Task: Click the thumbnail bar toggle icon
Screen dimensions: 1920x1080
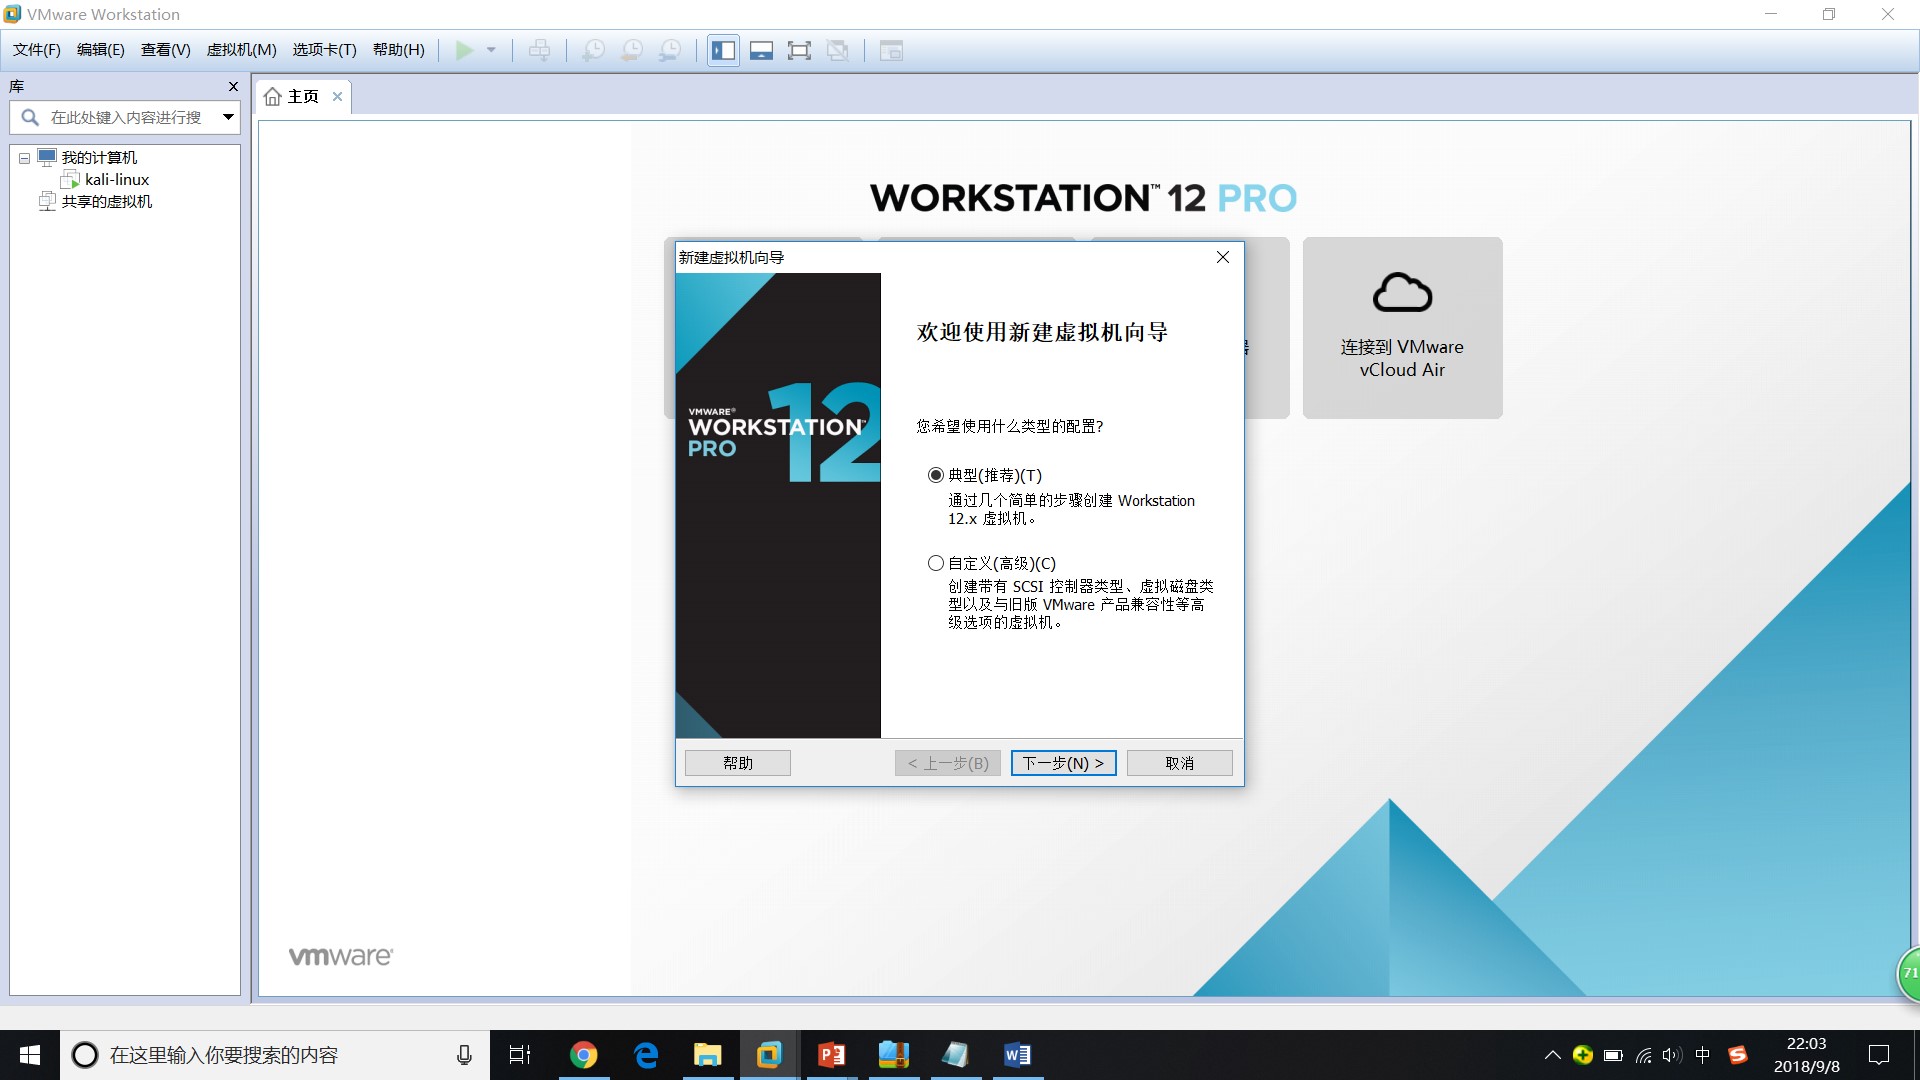Action: coord(761,50)
